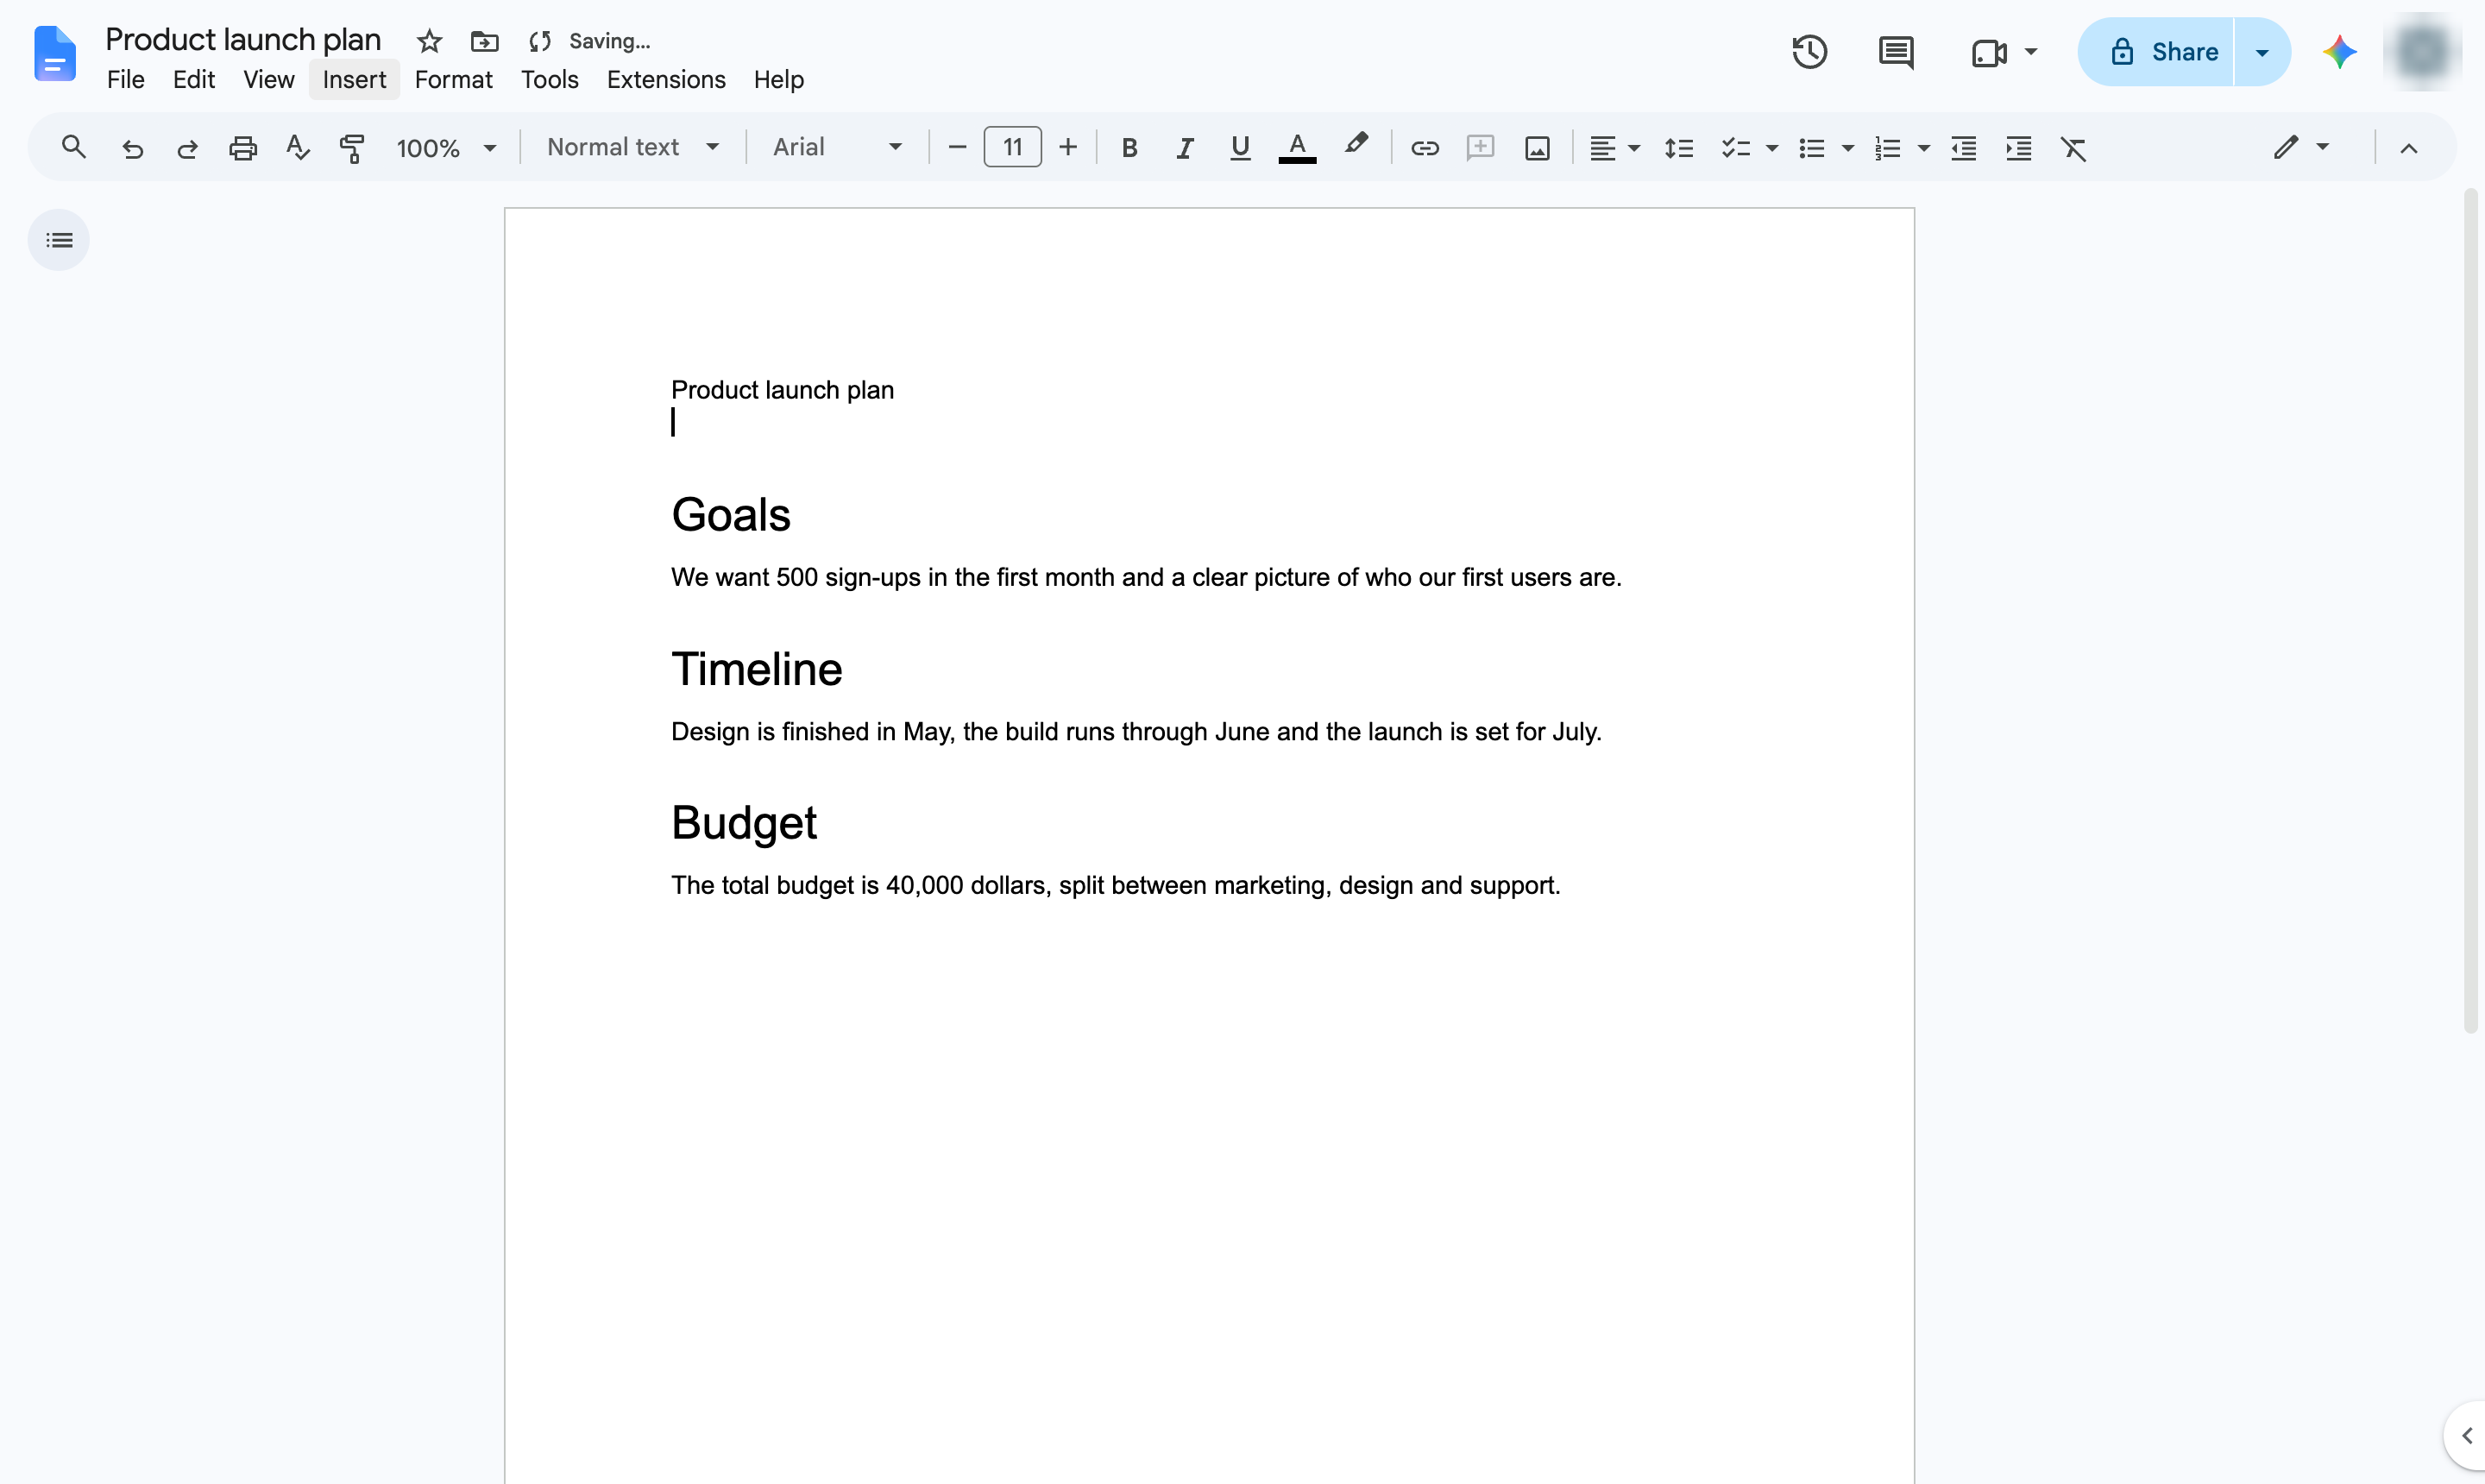
Task: Open the zoom level 100% dropdown
Action: tap(446, 148)
